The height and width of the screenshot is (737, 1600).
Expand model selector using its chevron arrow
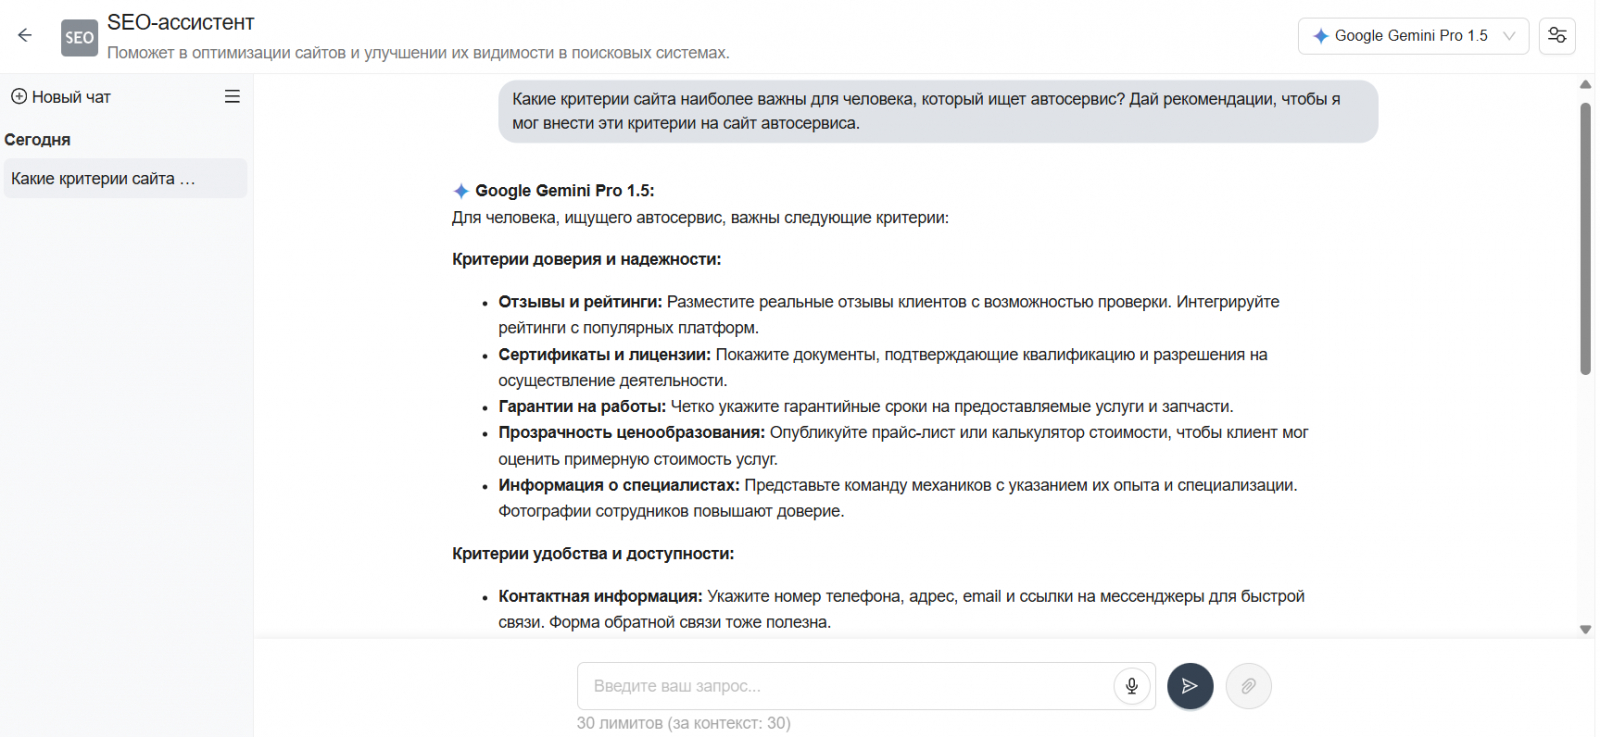[x=1509, y=36]
